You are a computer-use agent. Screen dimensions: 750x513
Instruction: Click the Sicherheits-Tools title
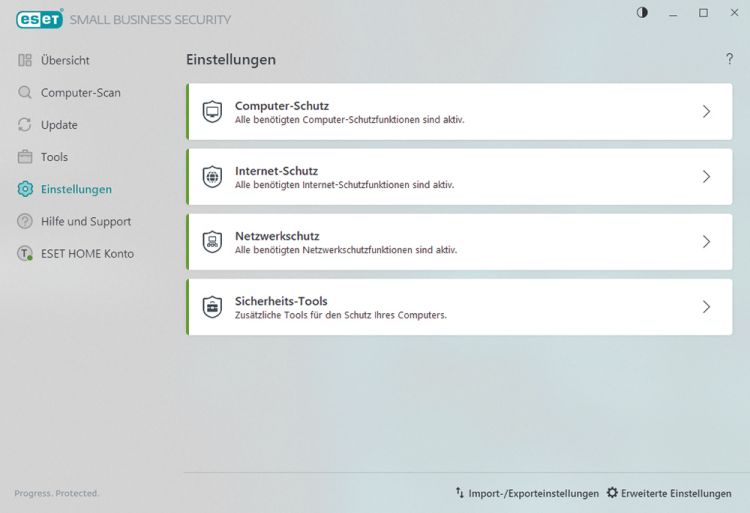coord(281,301)
